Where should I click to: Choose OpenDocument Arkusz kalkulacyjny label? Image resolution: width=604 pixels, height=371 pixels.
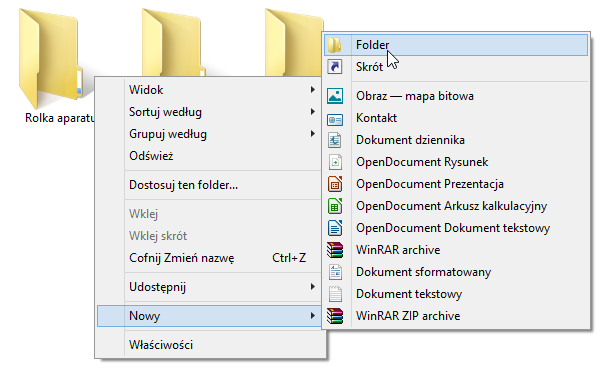coord(451,206)
